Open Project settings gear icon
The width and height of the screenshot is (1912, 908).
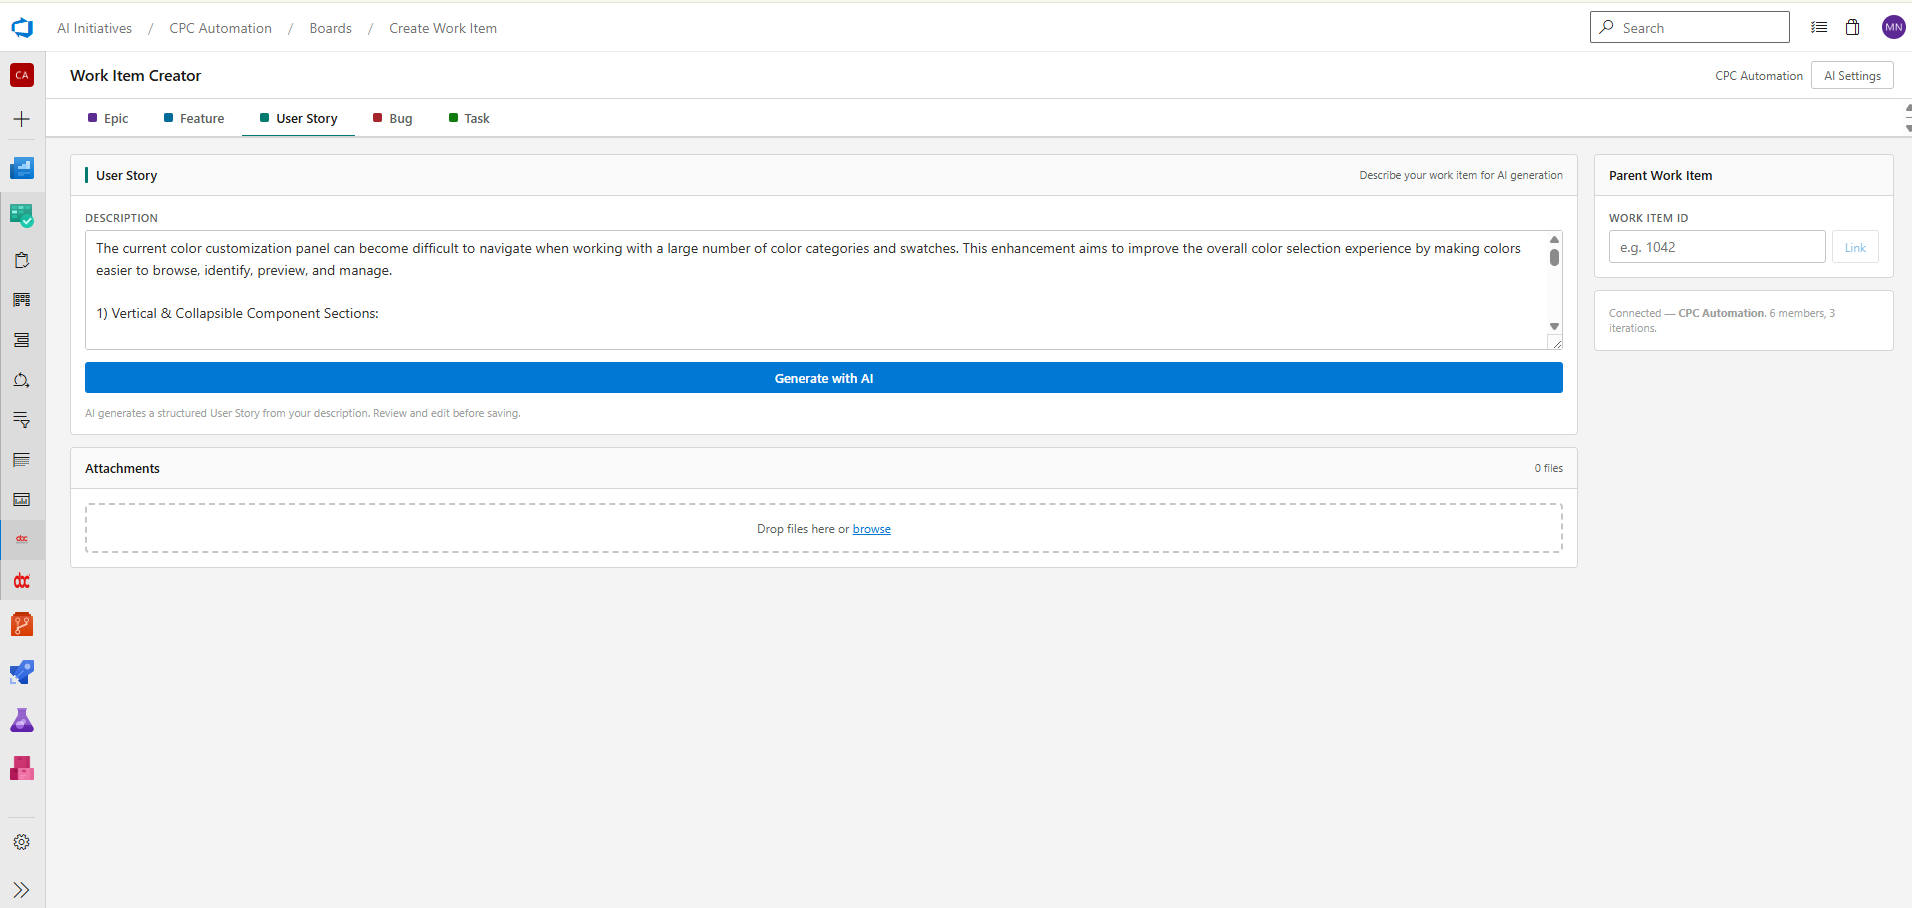[22, 842]
